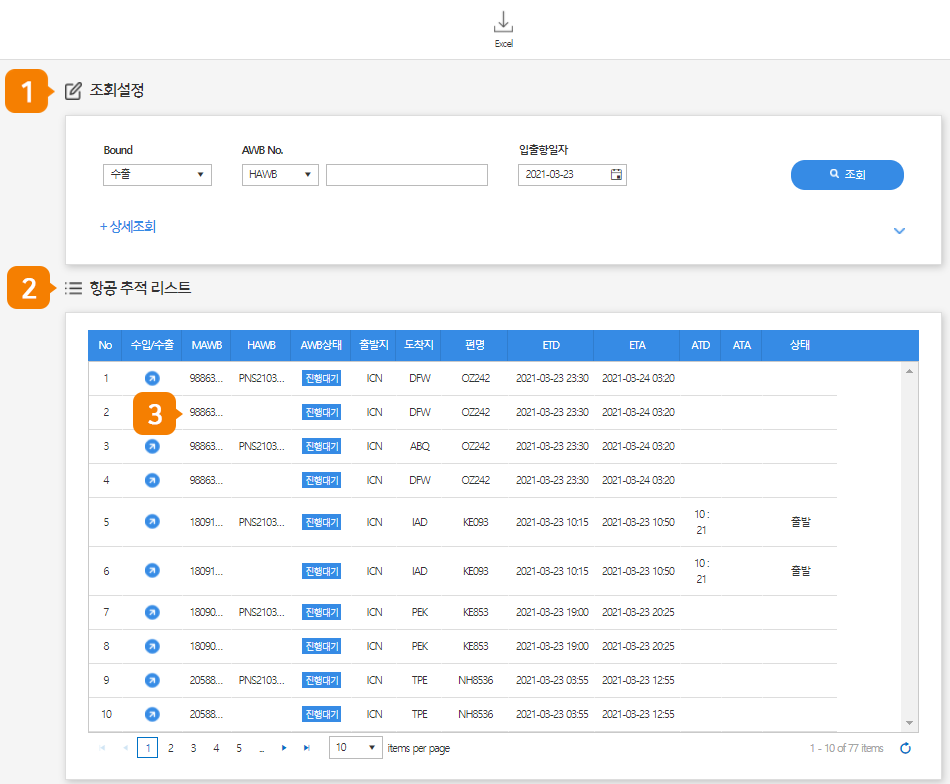
Task: Select flight KE853 in row No 7
Action: point(476,613)
